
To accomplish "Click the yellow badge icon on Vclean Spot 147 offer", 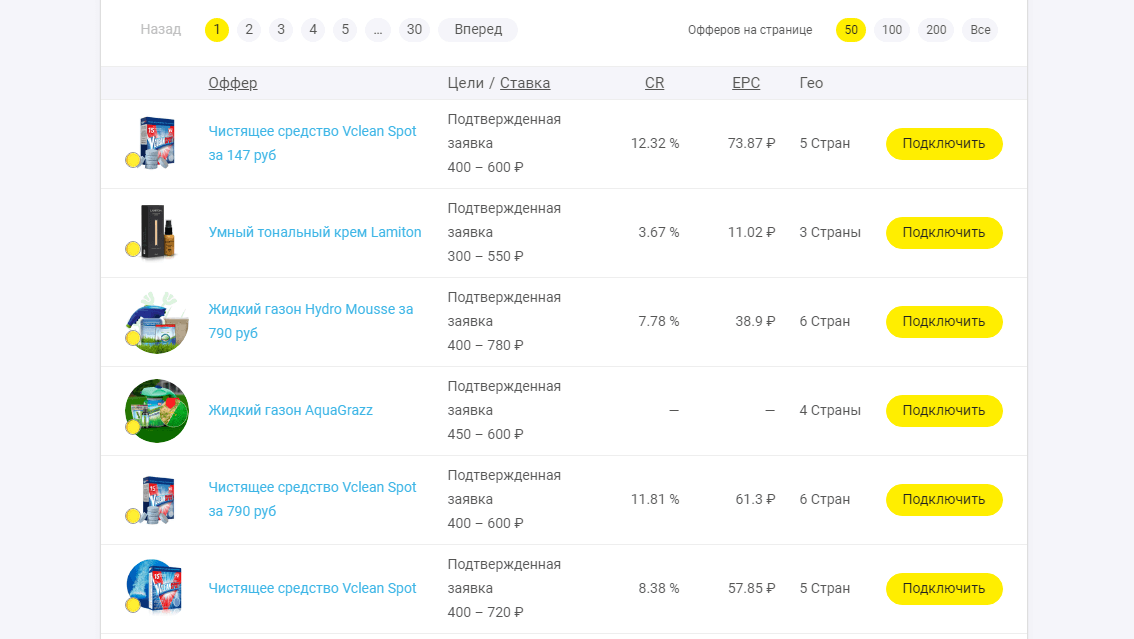I will point(133,160).
